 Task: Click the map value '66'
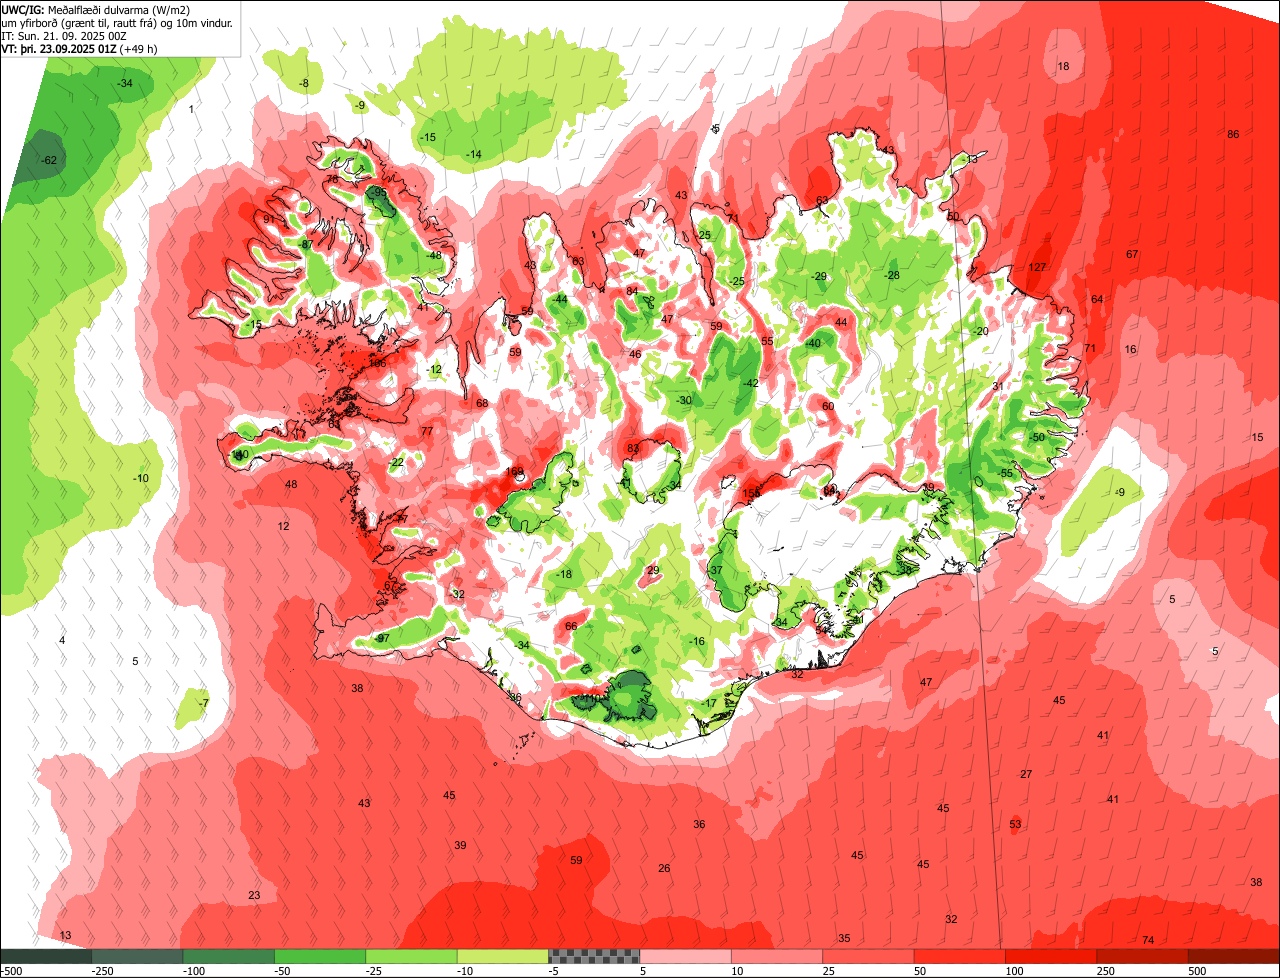[571, 626]
